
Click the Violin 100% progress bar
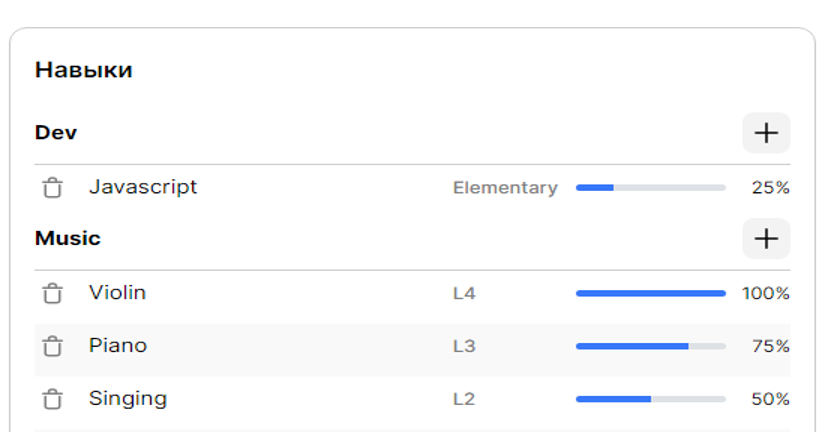pyautogui.click(x=650, y=293)
